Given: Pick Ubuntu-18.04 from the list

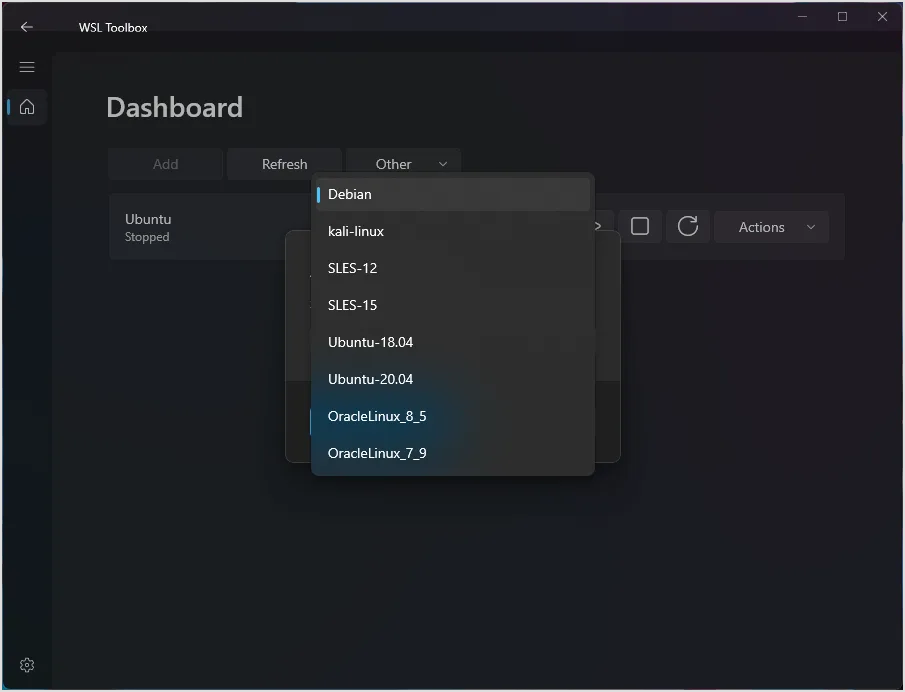Looking at the screenshot, I should 452,342.
